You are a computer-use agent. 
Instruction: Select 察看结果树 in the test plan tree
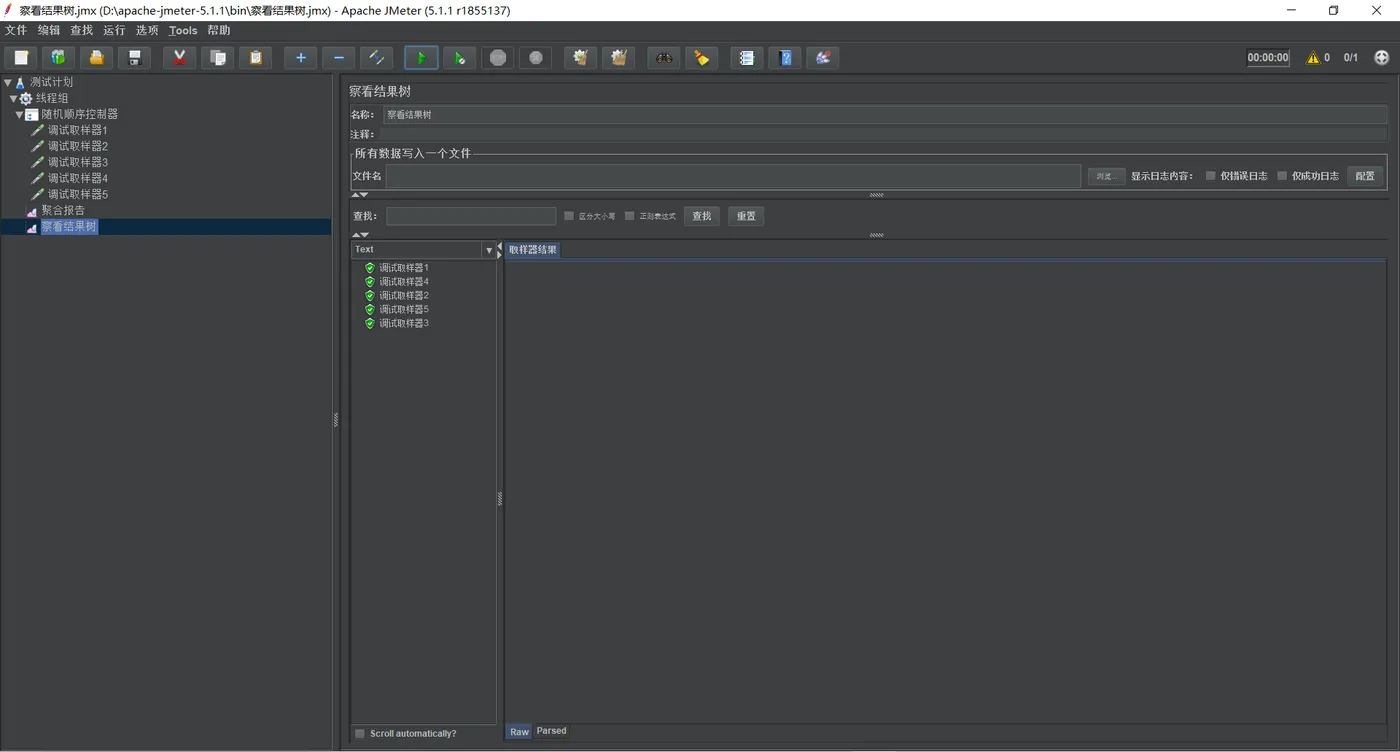tap(69, 227)
